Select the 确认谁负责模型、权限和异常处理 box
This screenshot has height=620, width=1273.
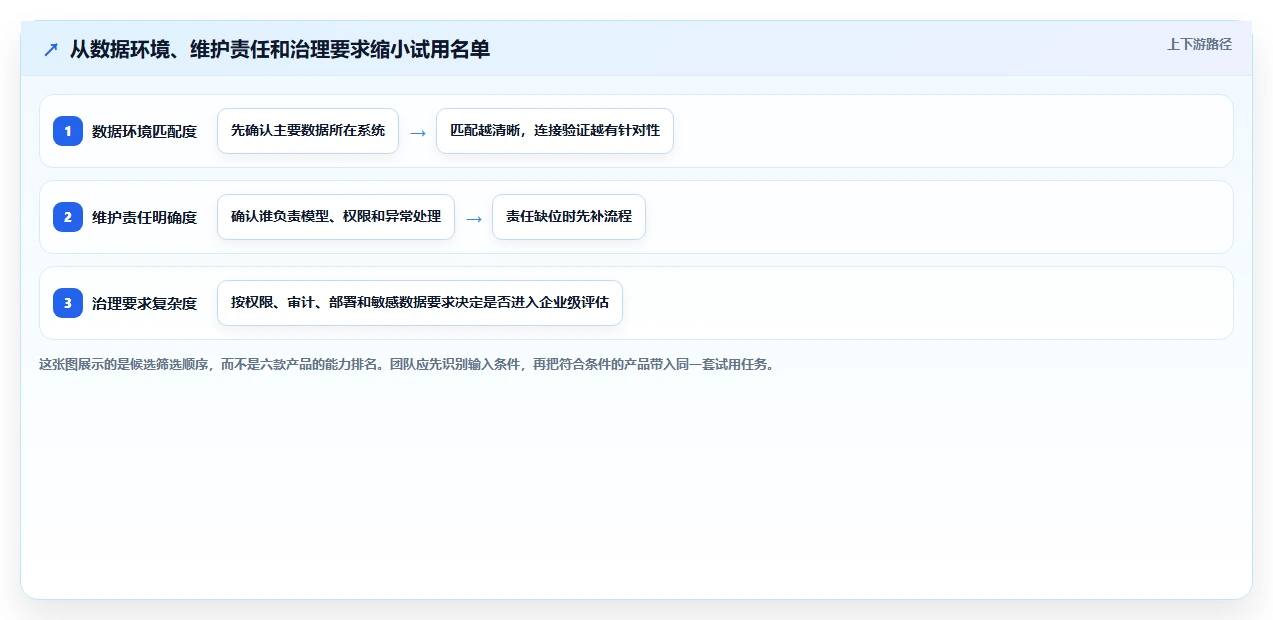tap(336, 217)
